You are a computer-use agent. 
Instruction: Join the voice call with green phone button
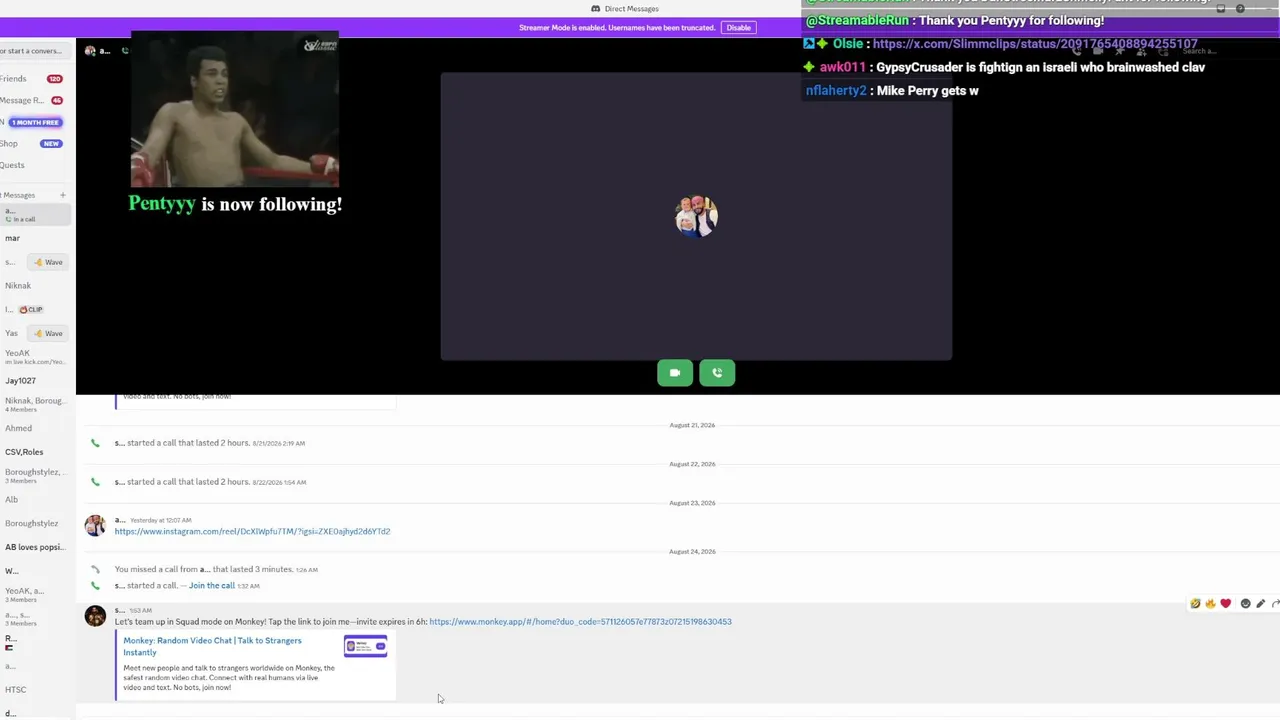click(x=717, y=373)
